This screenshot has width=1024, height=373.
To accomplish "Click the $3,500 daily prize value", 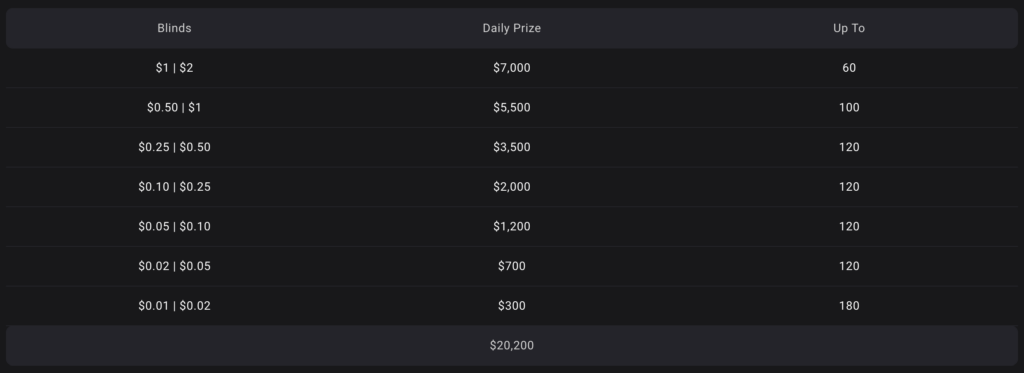I will click(x=511, y=147).
